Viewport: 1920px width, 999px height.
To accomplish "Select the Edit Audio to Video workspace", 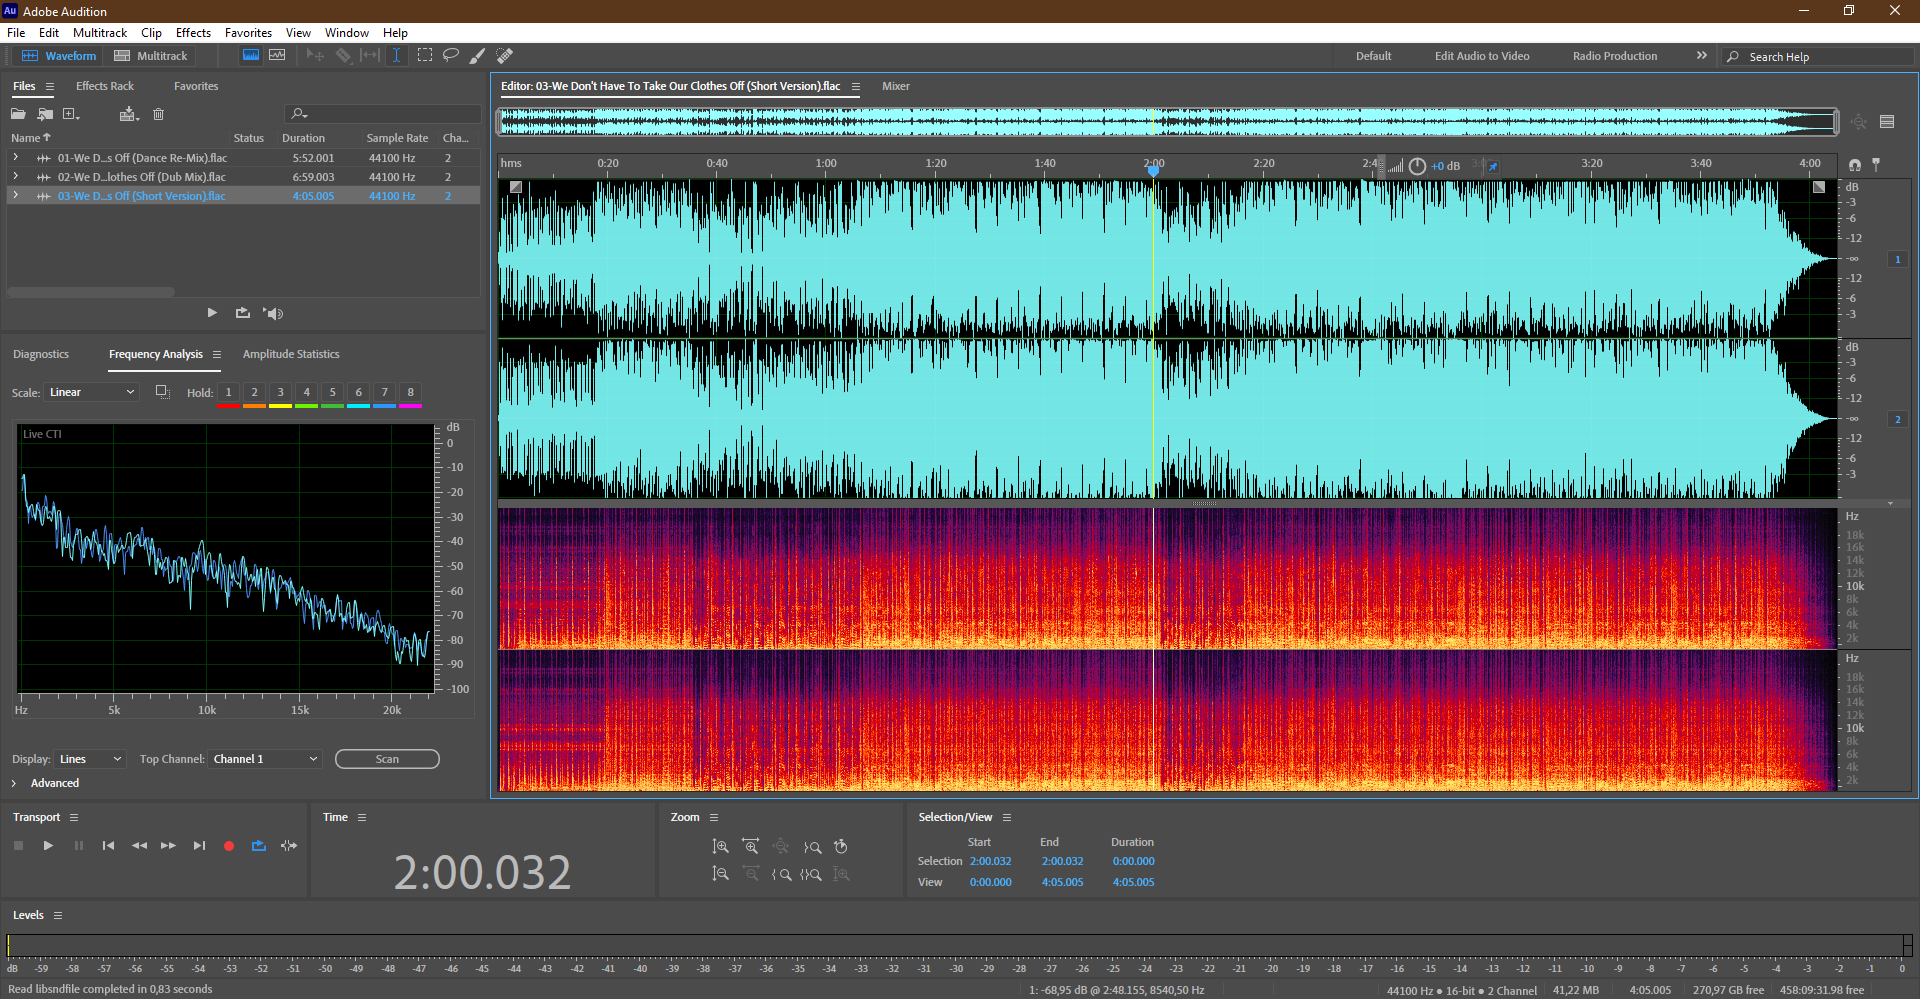I will pos(1482,56).
